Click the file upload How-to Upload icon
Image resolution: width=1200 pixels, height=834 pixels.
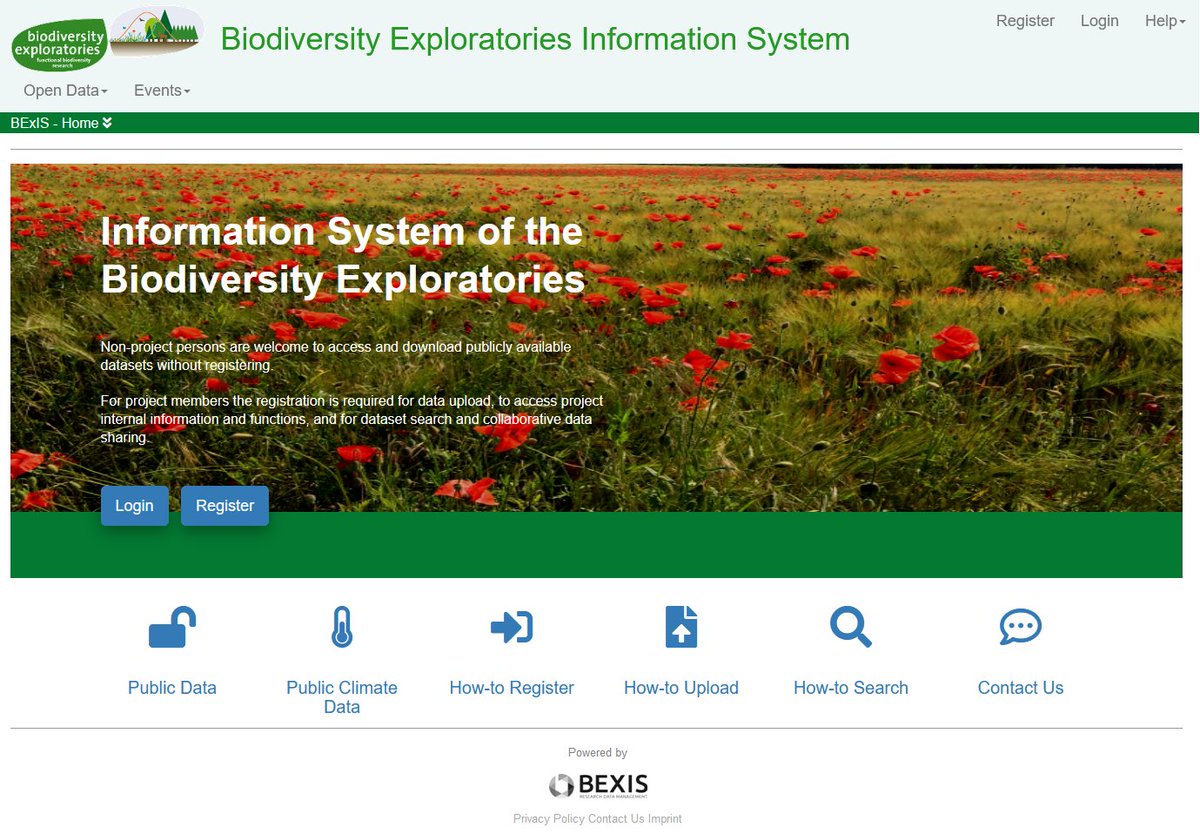pyautogui.click(x=681, y=627)
